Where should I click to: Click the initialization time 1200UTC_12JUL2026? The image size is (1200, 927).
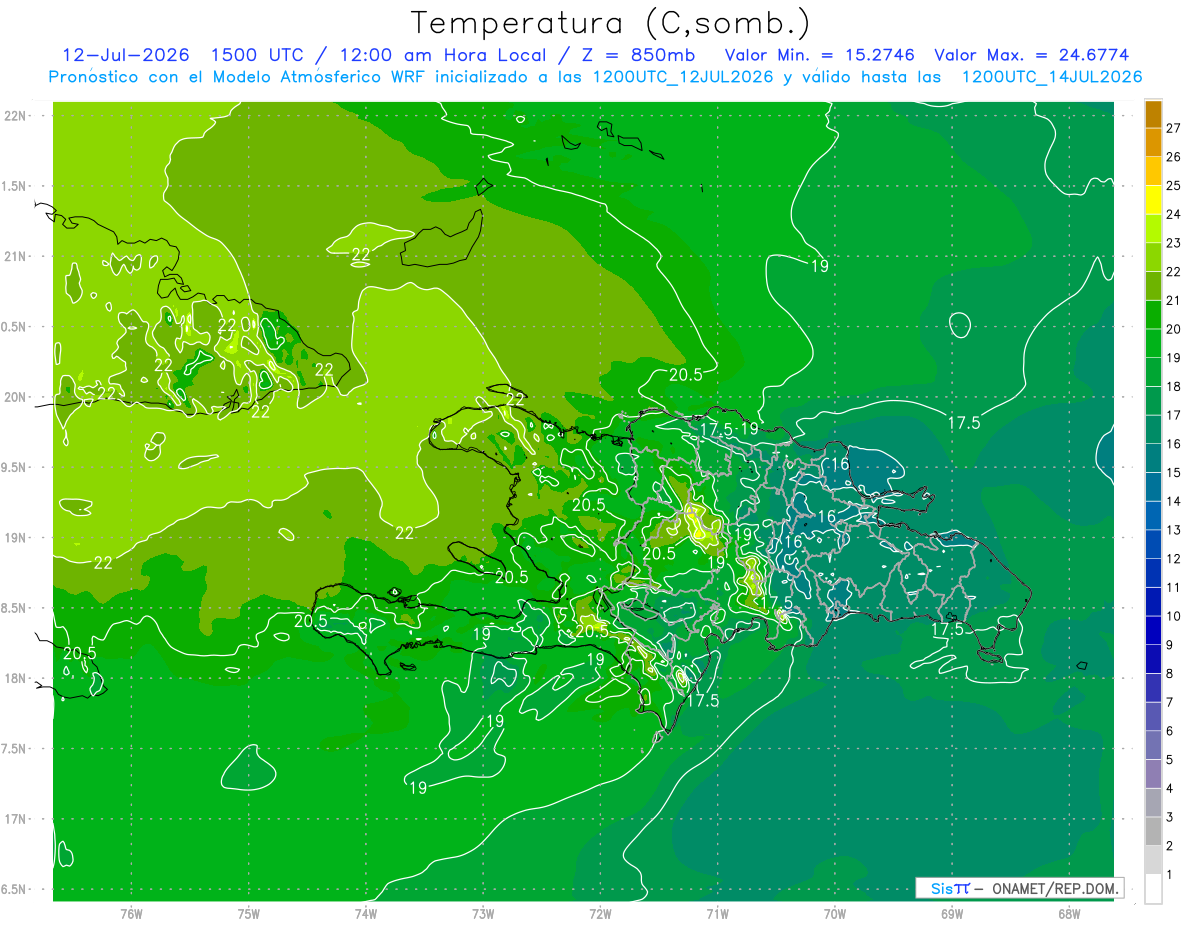pos(683,77)
